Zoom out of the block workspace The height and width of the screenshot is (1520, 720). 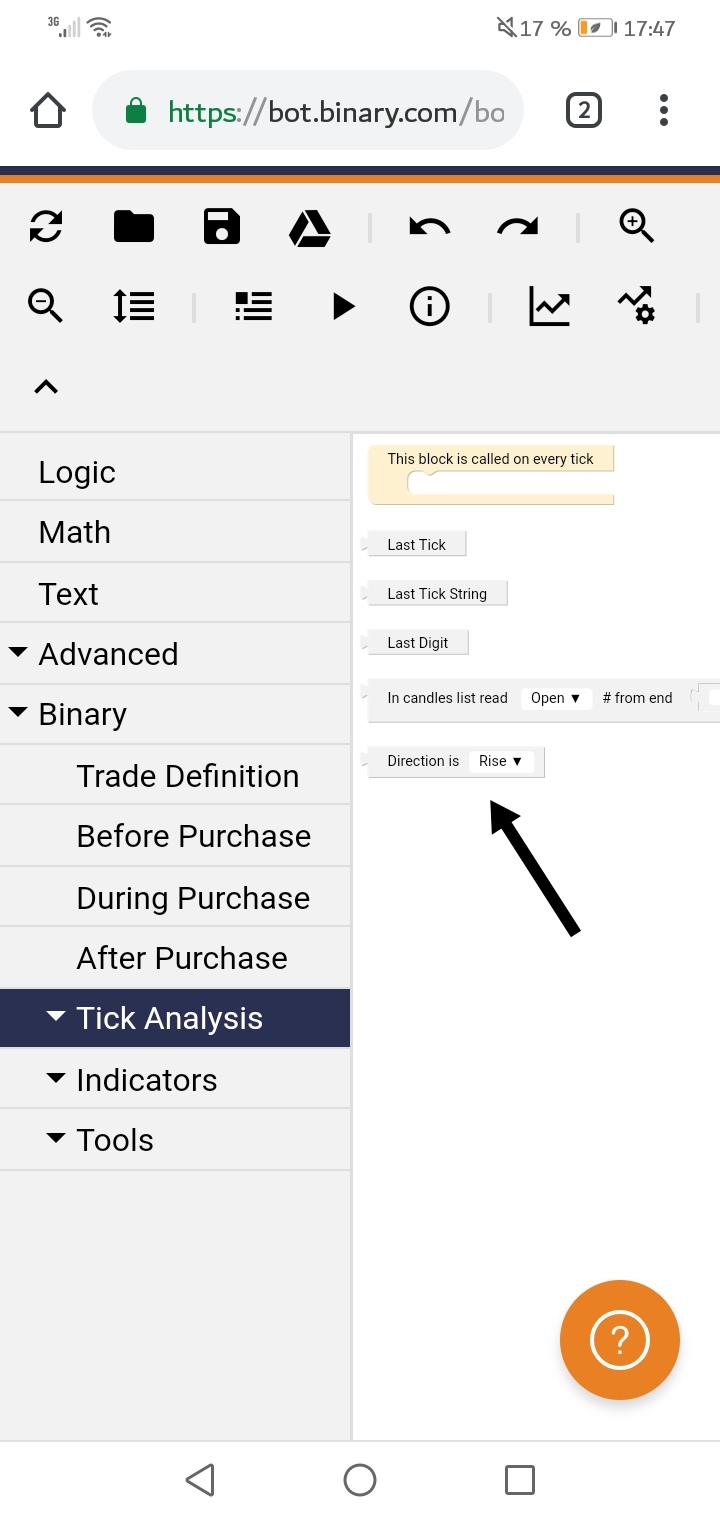[45, 307]
